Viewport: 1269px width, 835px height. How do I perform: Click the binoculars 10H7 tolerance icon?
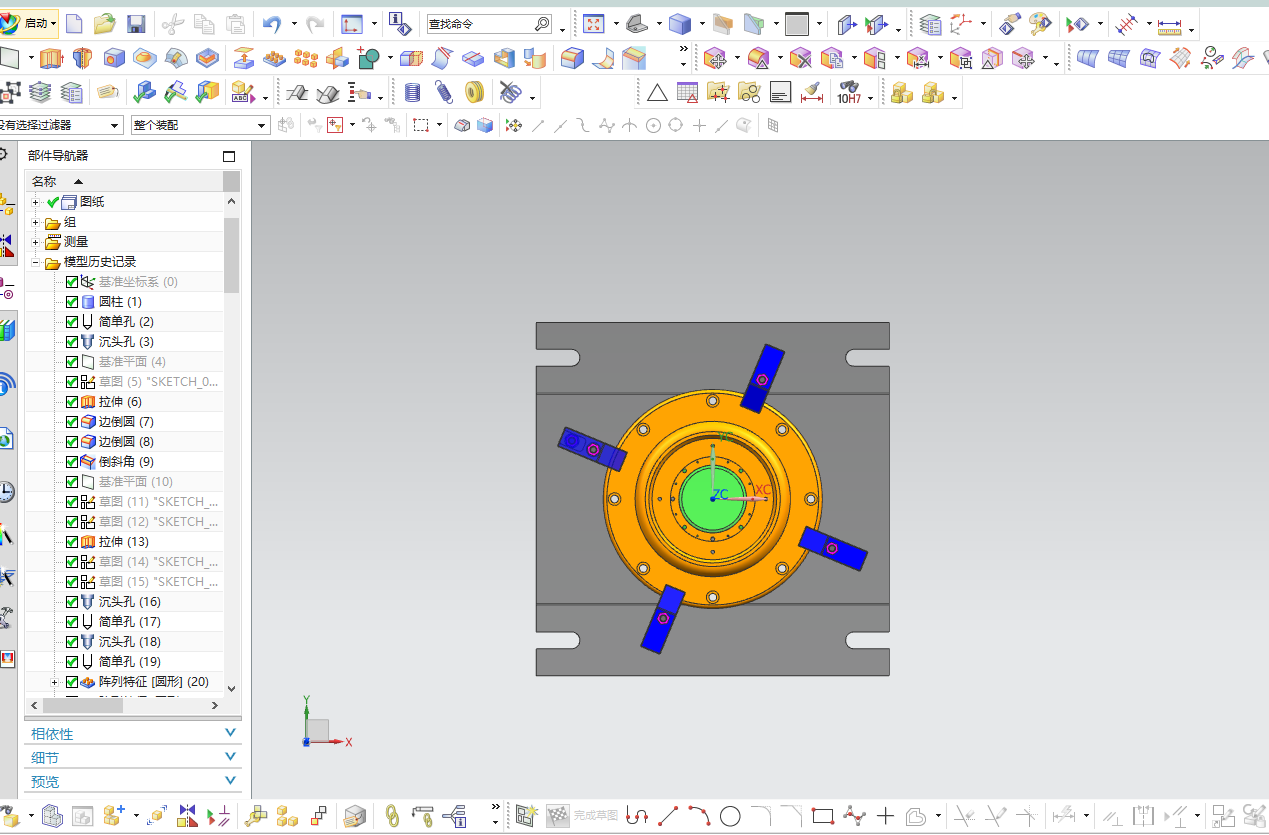click(x=849, y=93)
